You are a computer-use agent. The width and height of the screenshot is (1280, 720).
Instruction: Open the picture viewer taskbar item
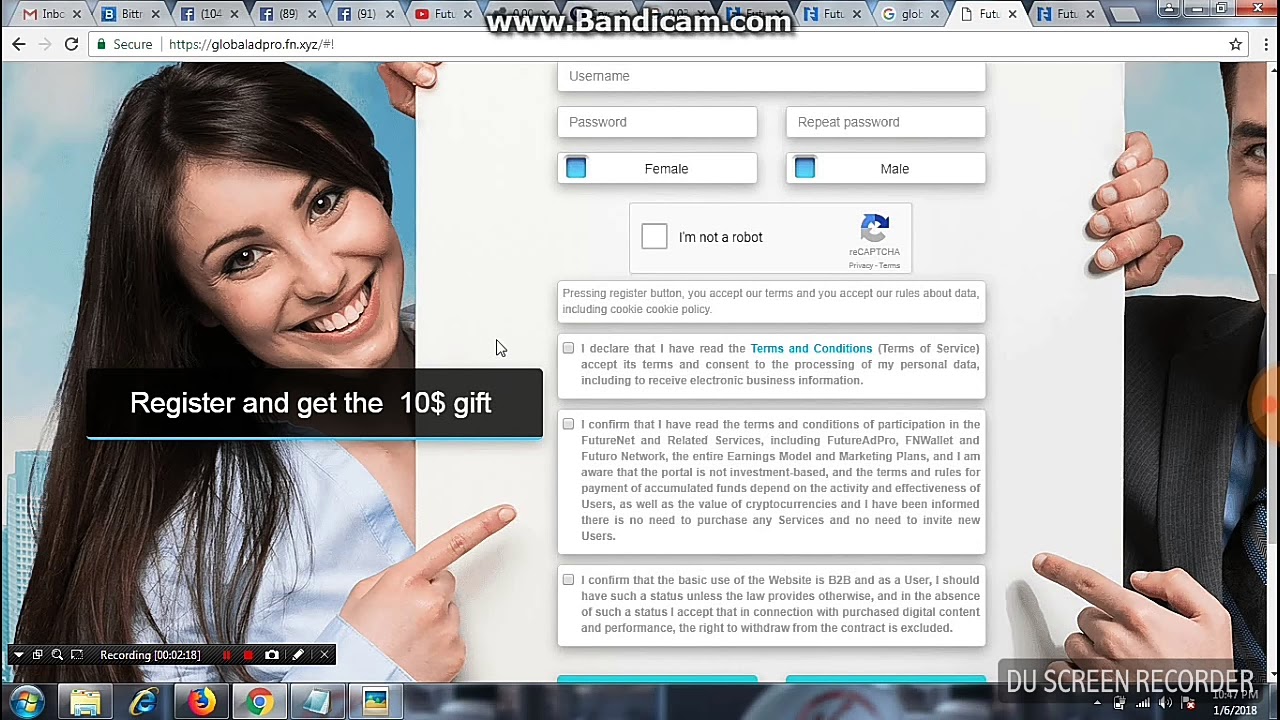coord(375,703)
